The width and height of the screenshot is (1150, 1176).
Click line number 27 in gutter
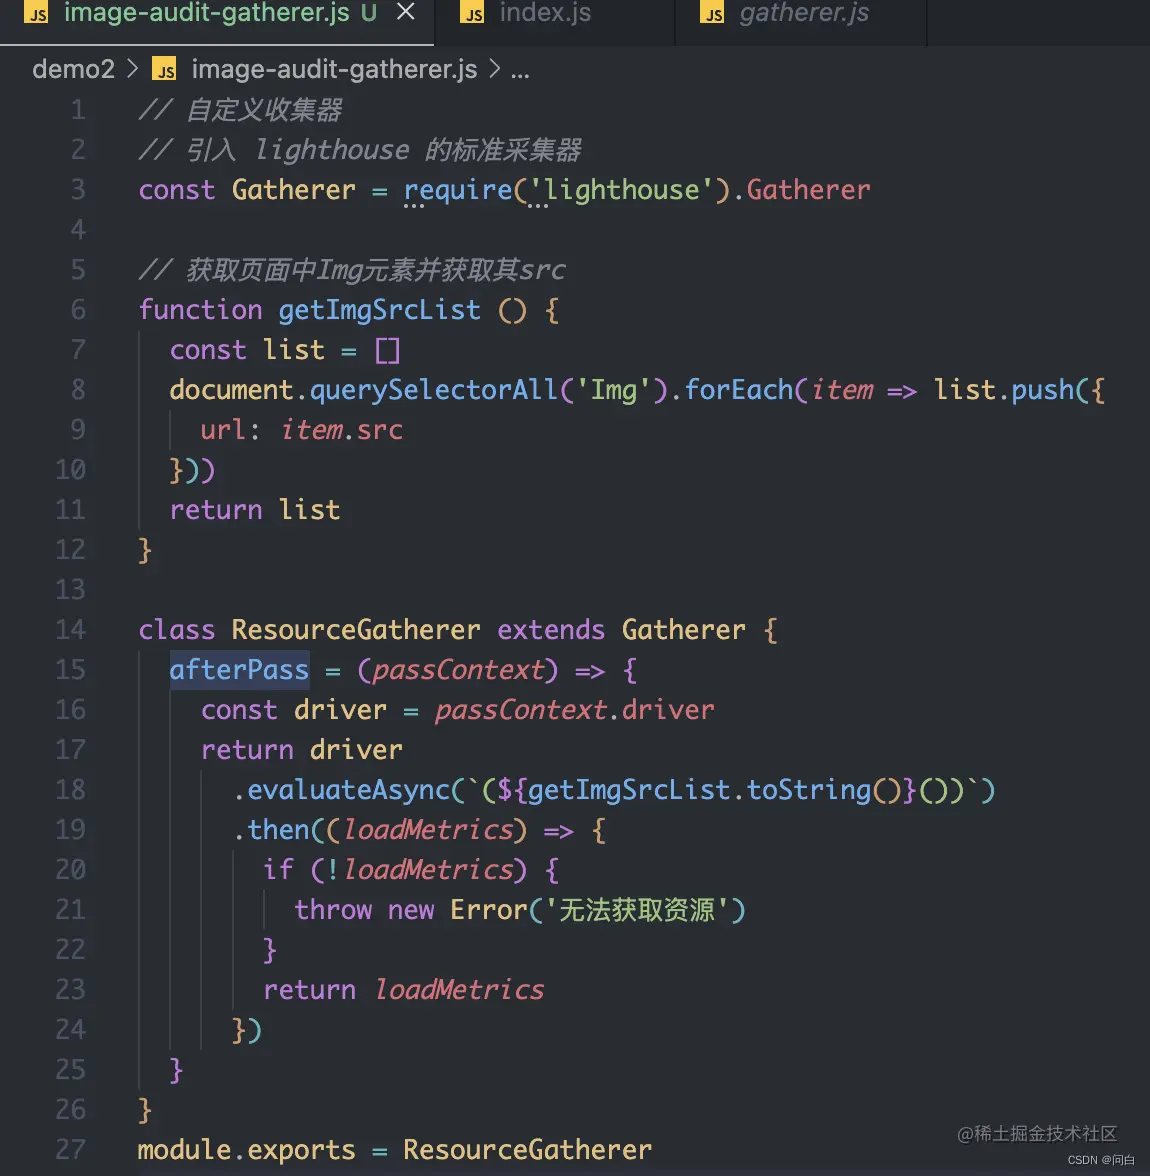(x=71, y=1149)
